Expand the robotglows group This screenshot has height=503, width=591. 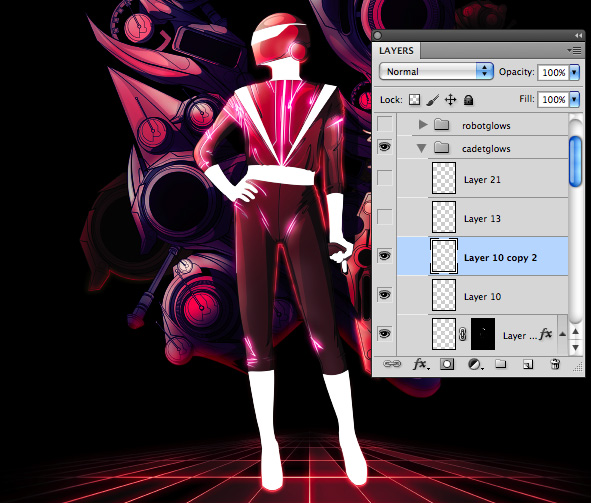[423, 124]
